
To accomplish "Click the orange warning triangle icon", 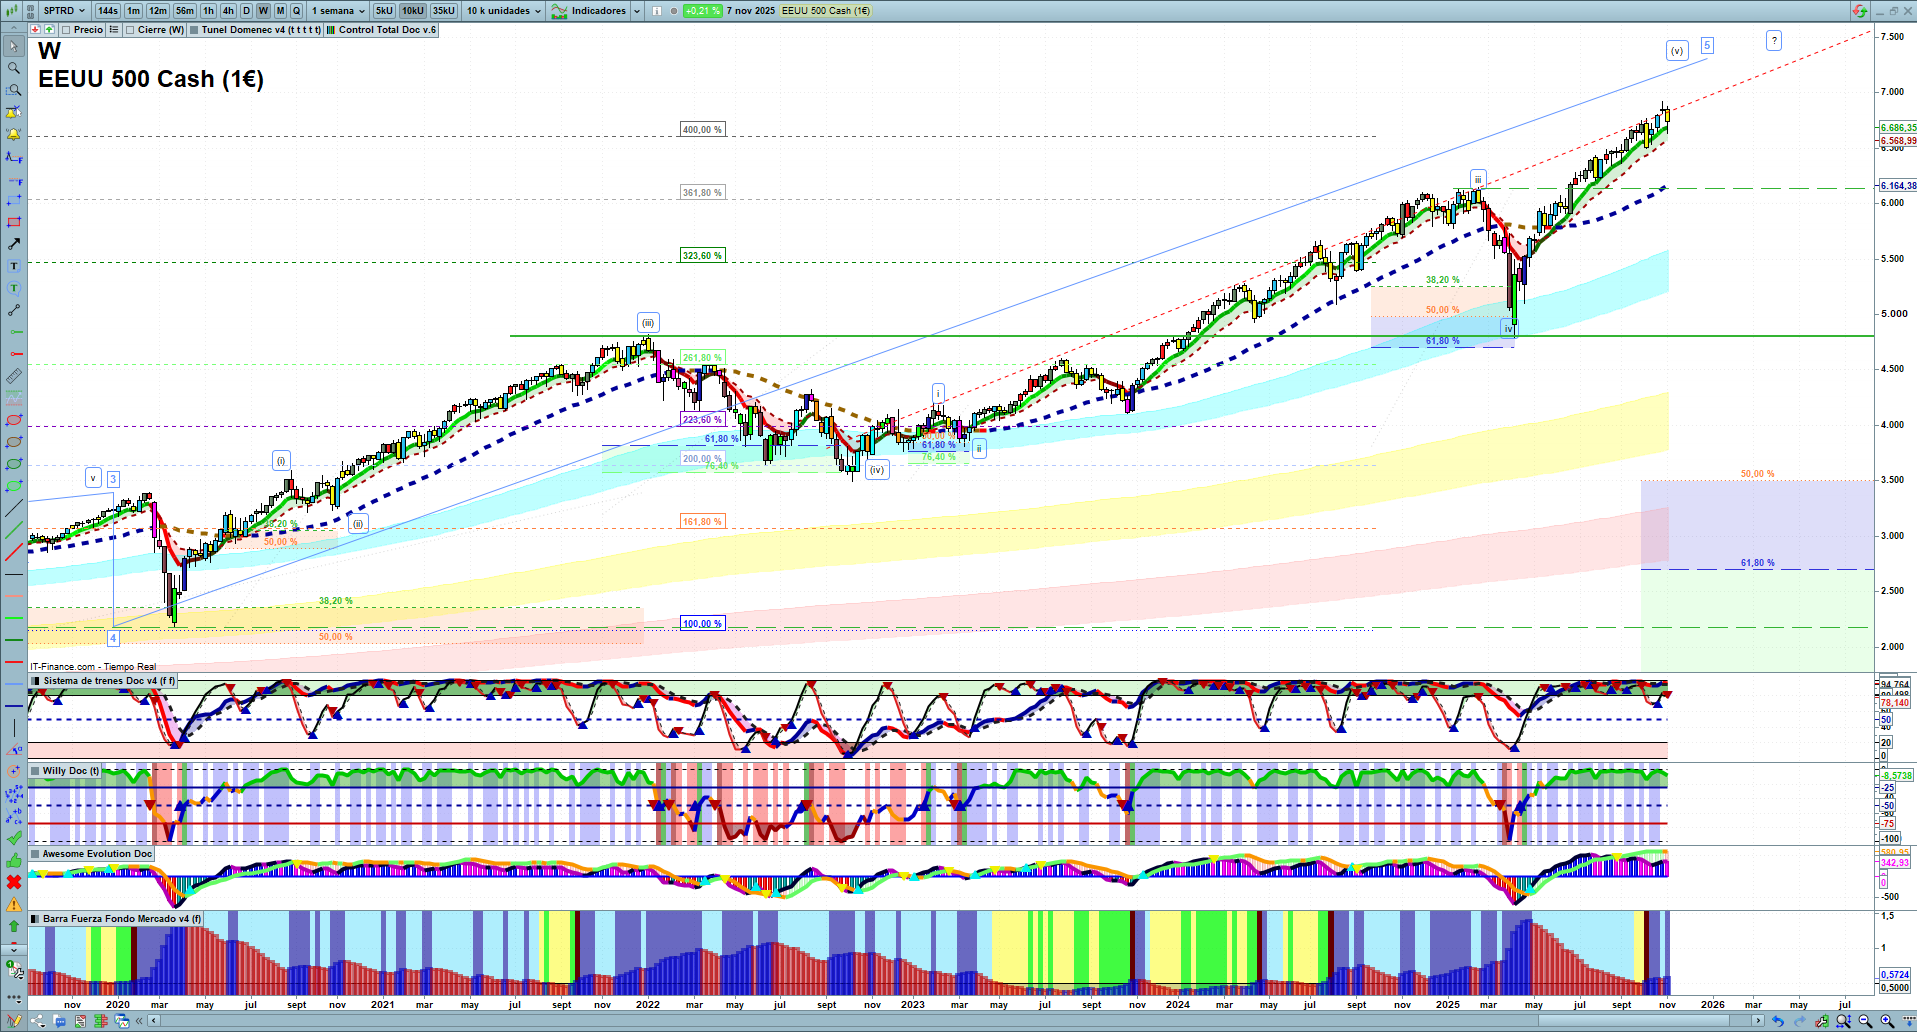I will [13, 904].
